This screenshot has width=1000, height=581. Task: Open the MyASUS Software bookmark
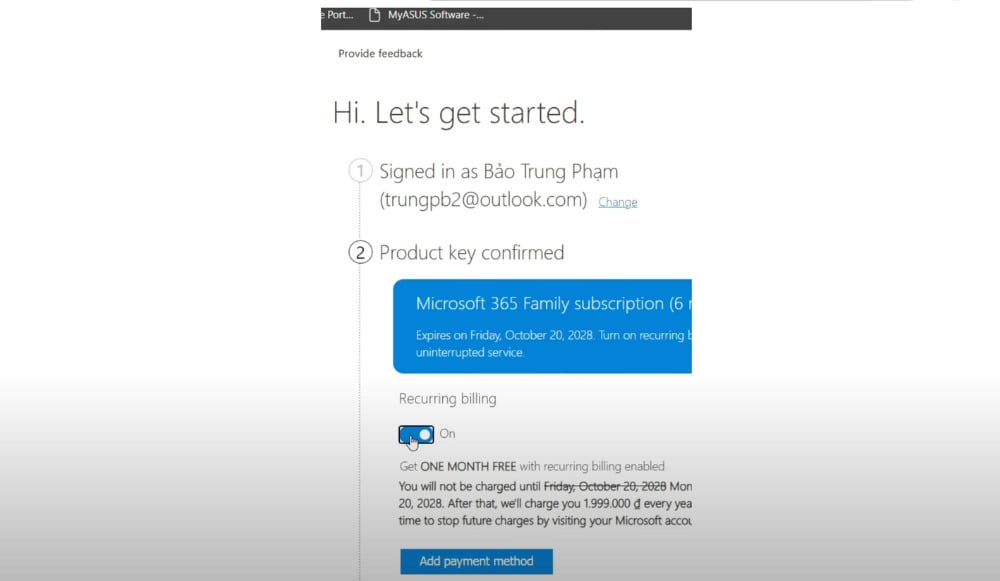[435, 15]
